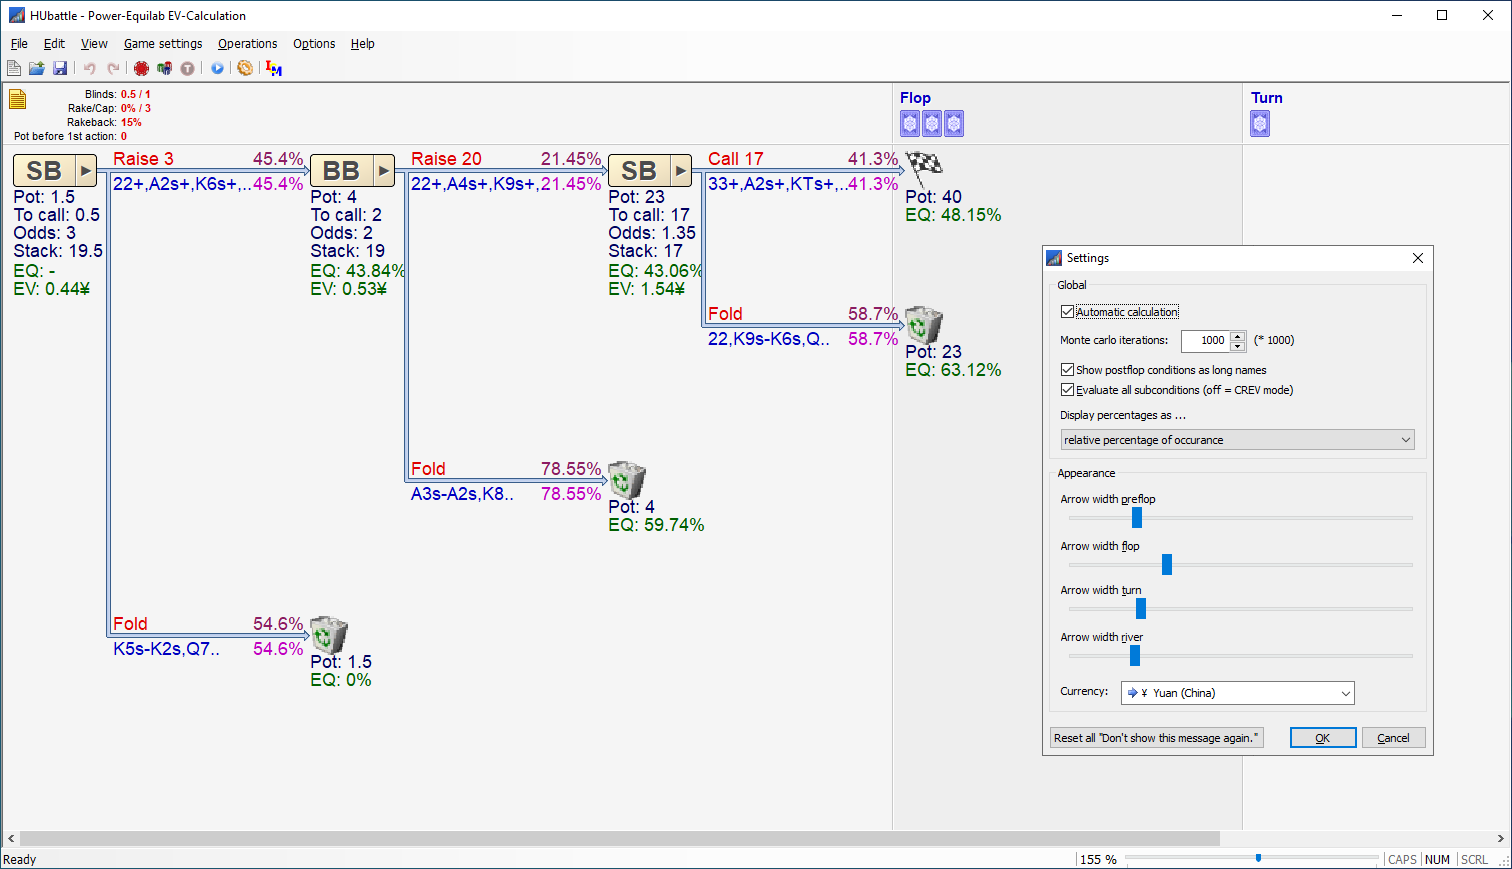1512x869 pixels.
Task: Save with the floppy disk icon
Action: pos(60,68)
